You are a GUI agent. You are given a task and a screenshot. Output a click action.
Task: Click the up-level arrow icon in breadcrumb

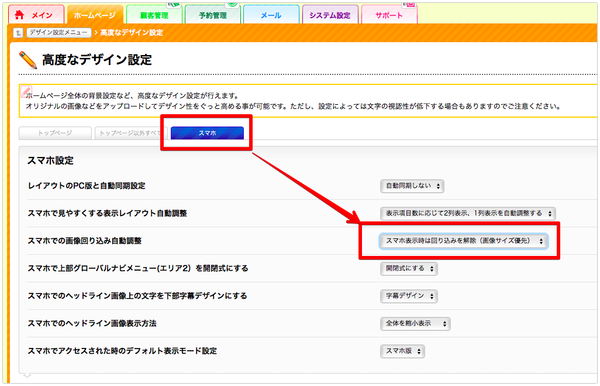[x=18, y=33]
